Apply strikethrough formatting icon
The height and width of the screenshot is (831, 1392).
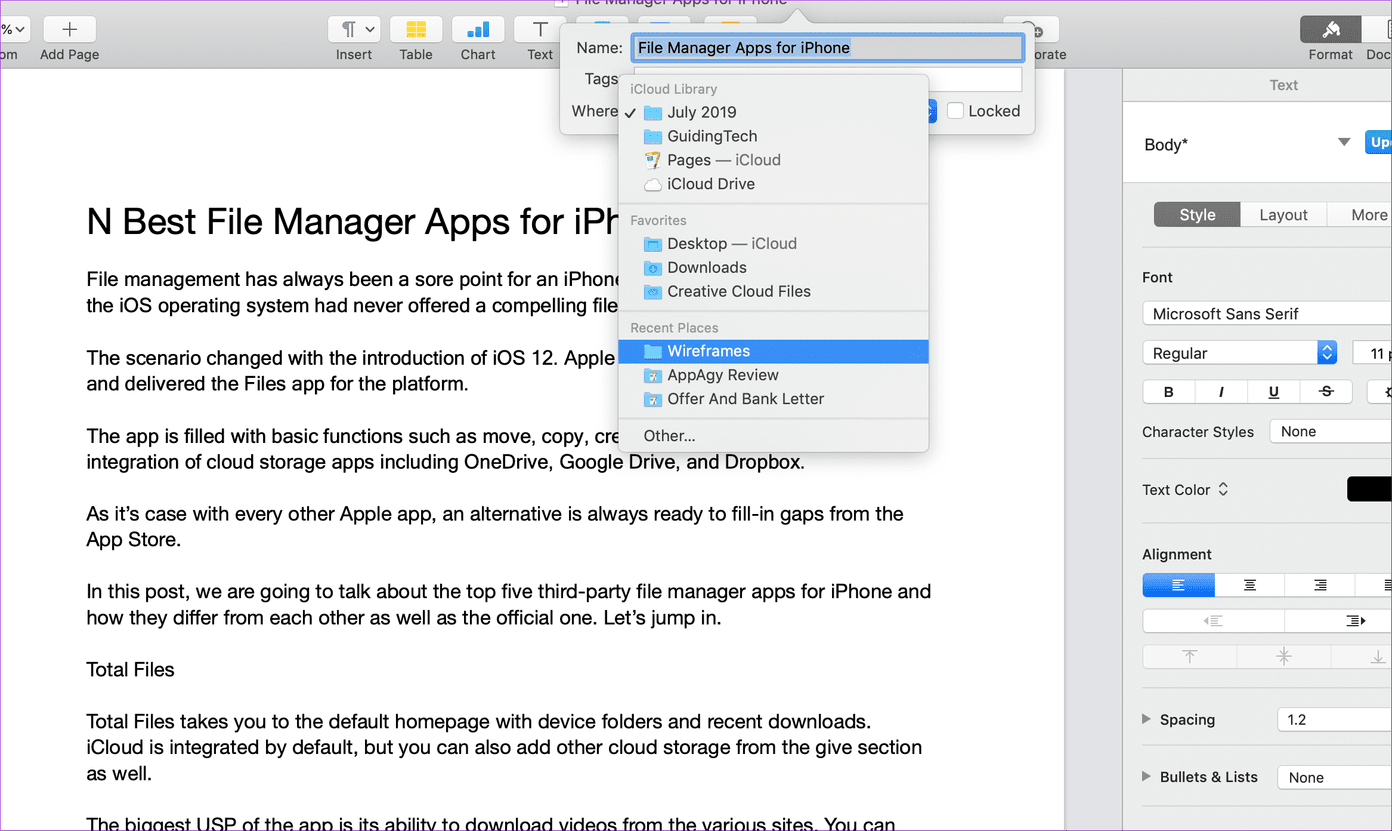click(x=1327, y=392)
